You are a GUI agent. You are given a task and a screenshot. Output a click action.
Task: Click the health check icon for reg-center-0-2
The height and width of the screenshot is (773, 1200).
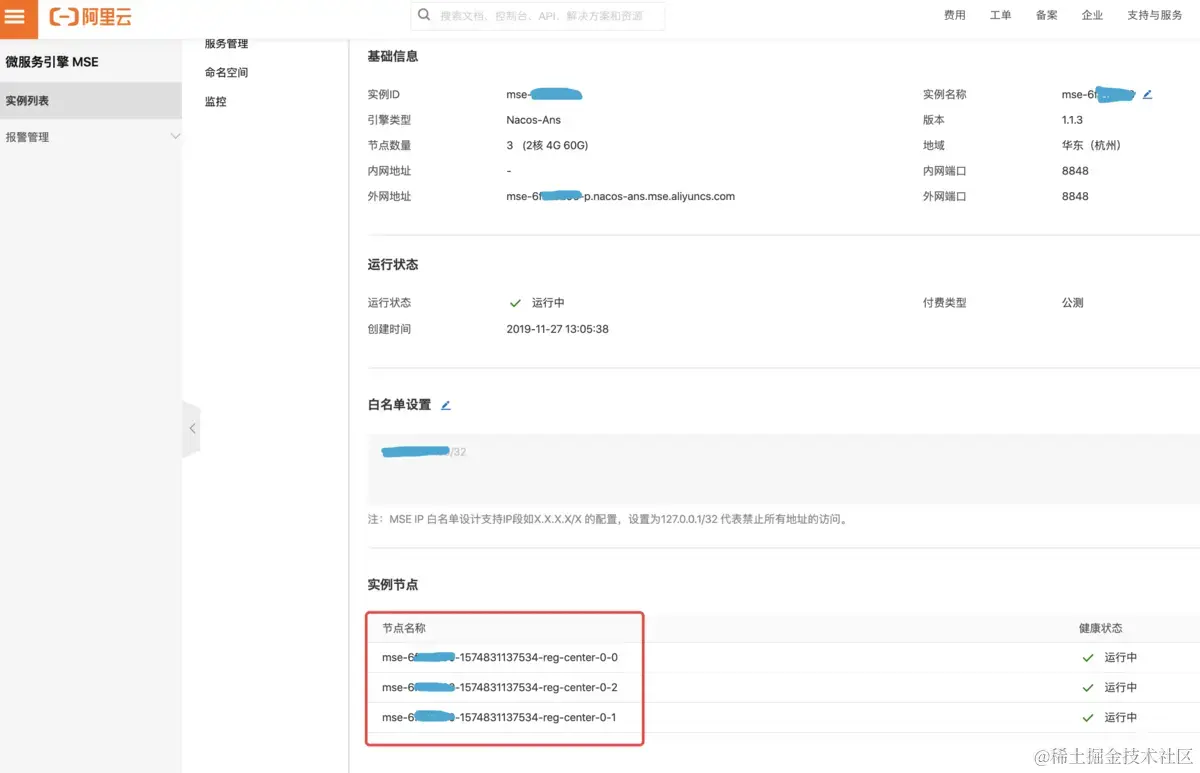1088,688
